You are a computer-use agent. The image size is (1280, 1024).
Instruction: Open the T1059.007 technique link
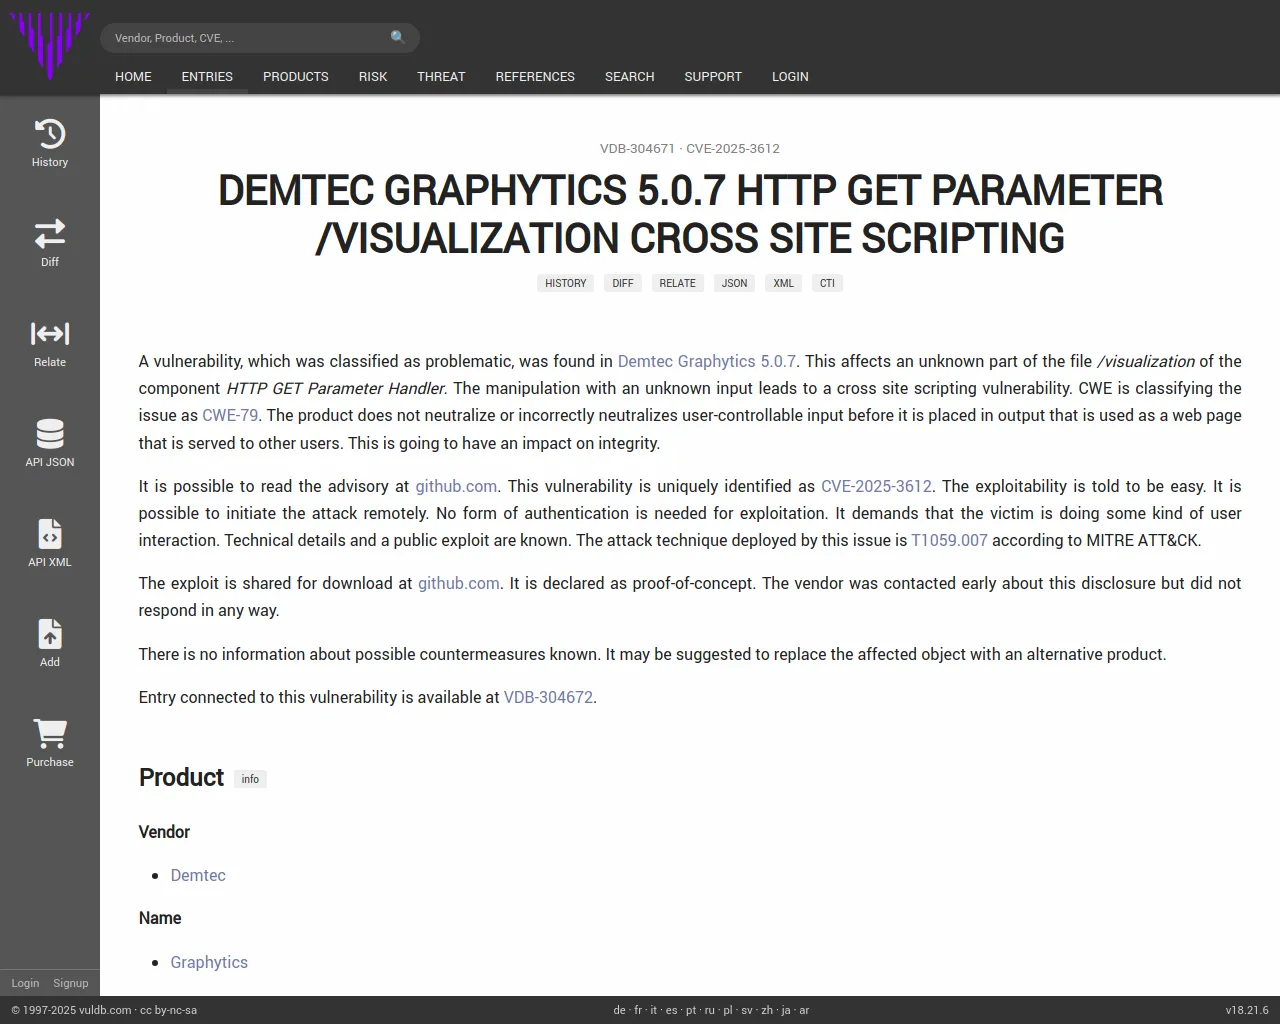949,540
